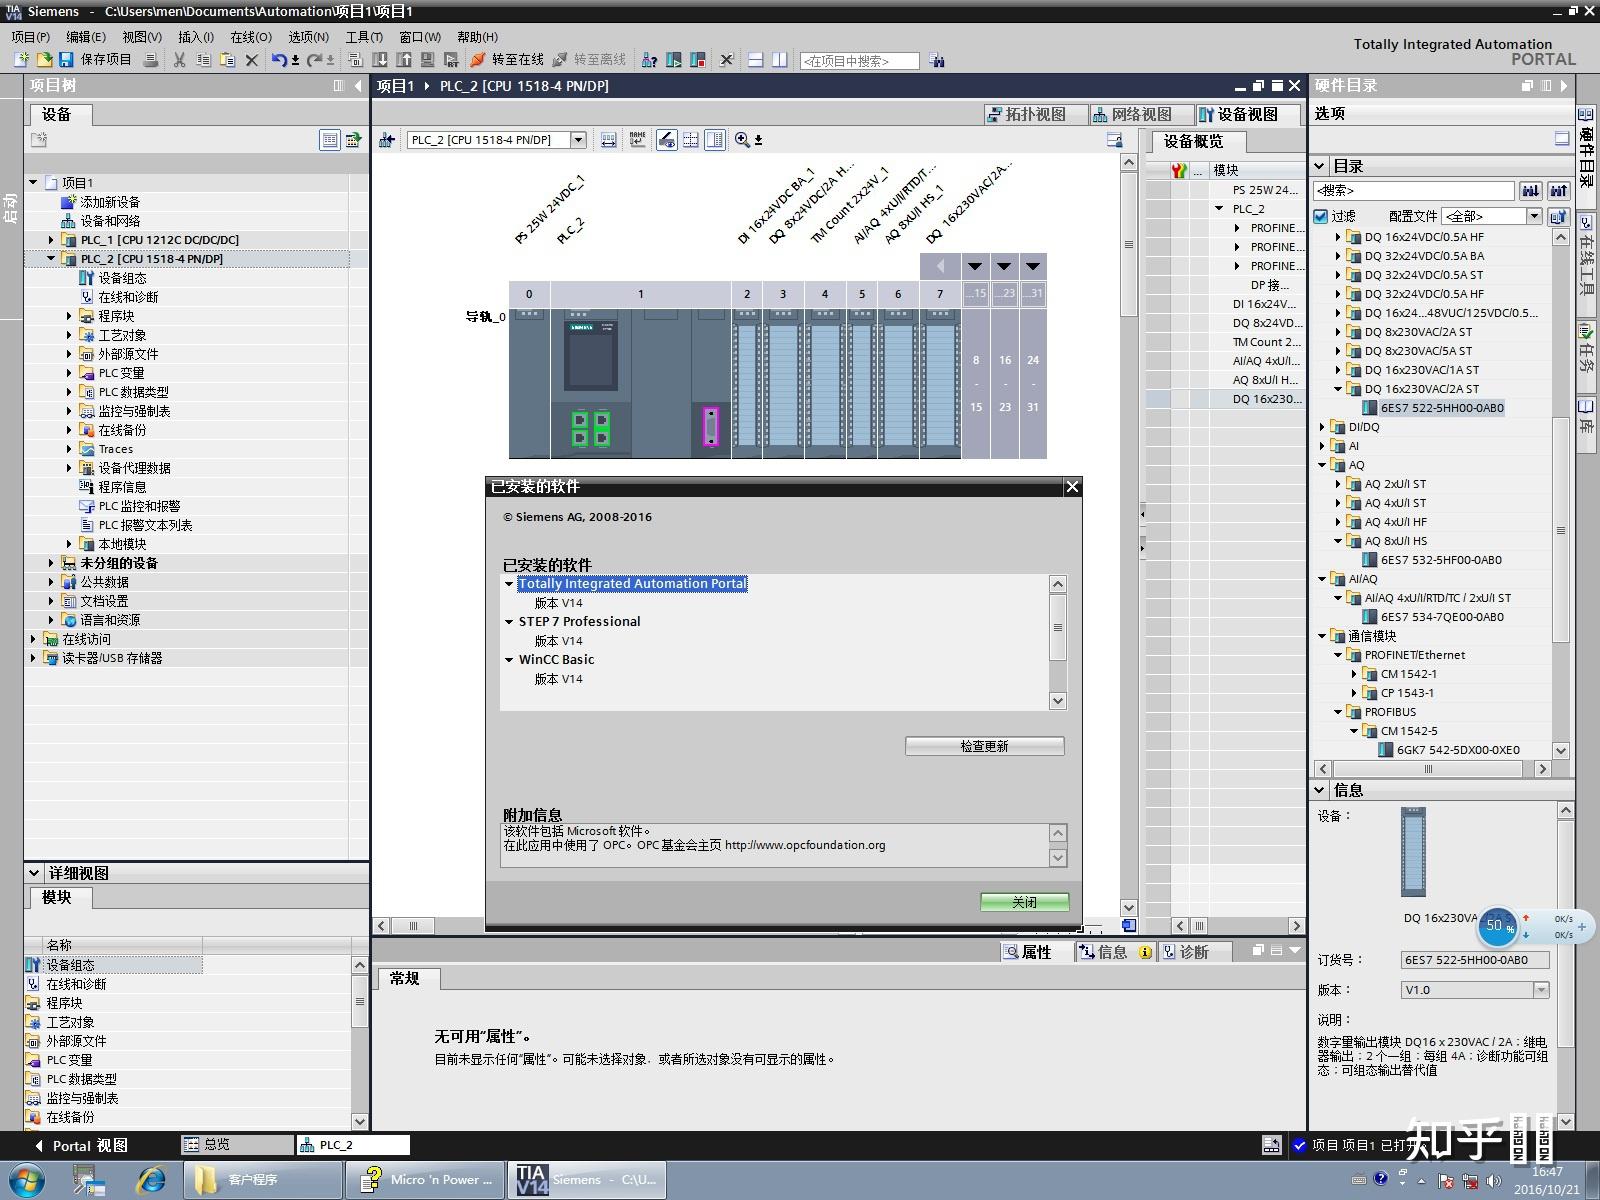Collapse PLC_2 node in project tree
Viewport: 1600px width, 1200px height.
pyautogui.click(x=51, y=259)
